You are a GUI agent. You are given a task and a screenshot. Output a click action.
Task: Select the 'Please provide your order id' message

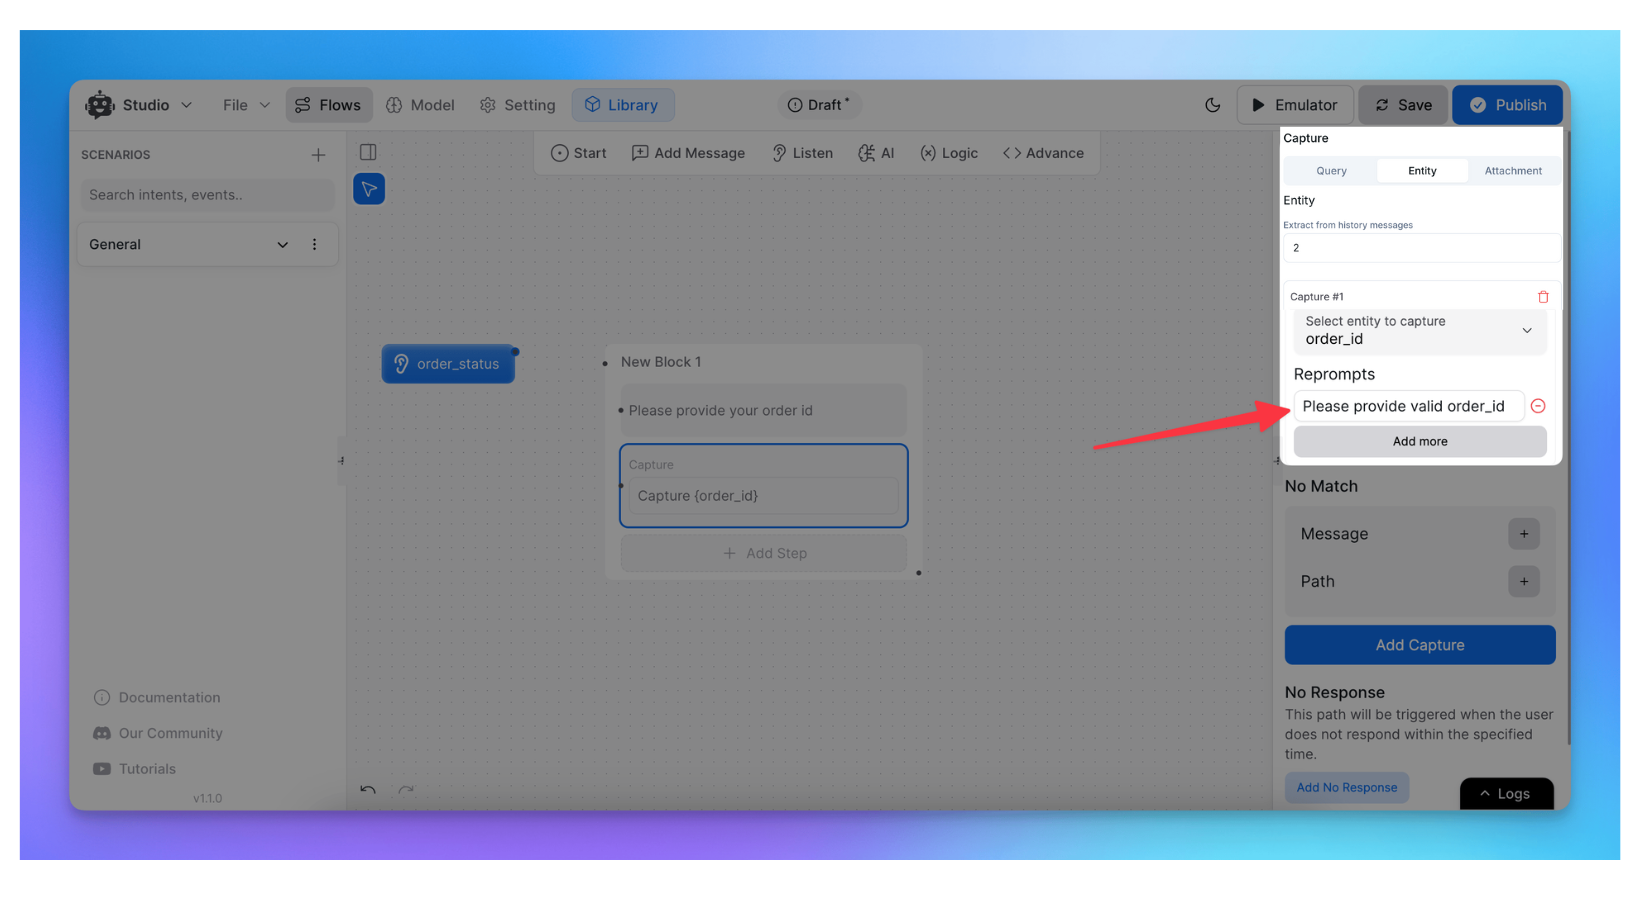point(763,411)
